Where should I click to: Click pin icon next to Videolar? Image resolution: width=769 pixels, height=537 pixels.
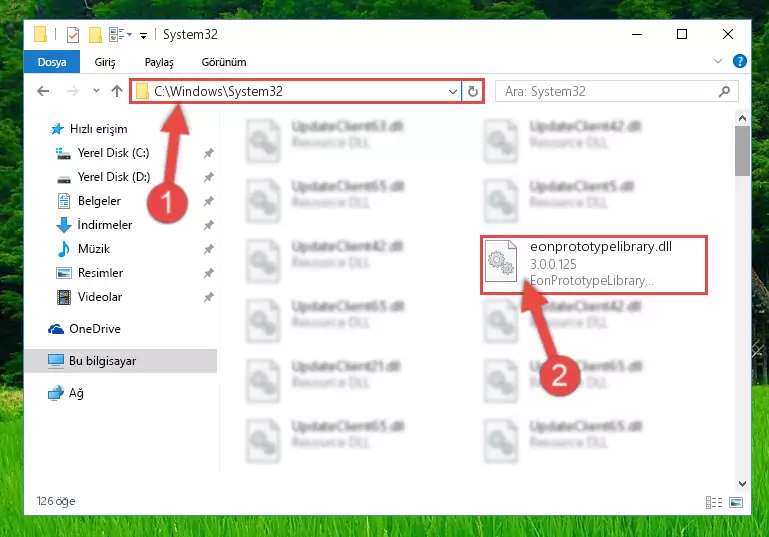tap(208, 297)
